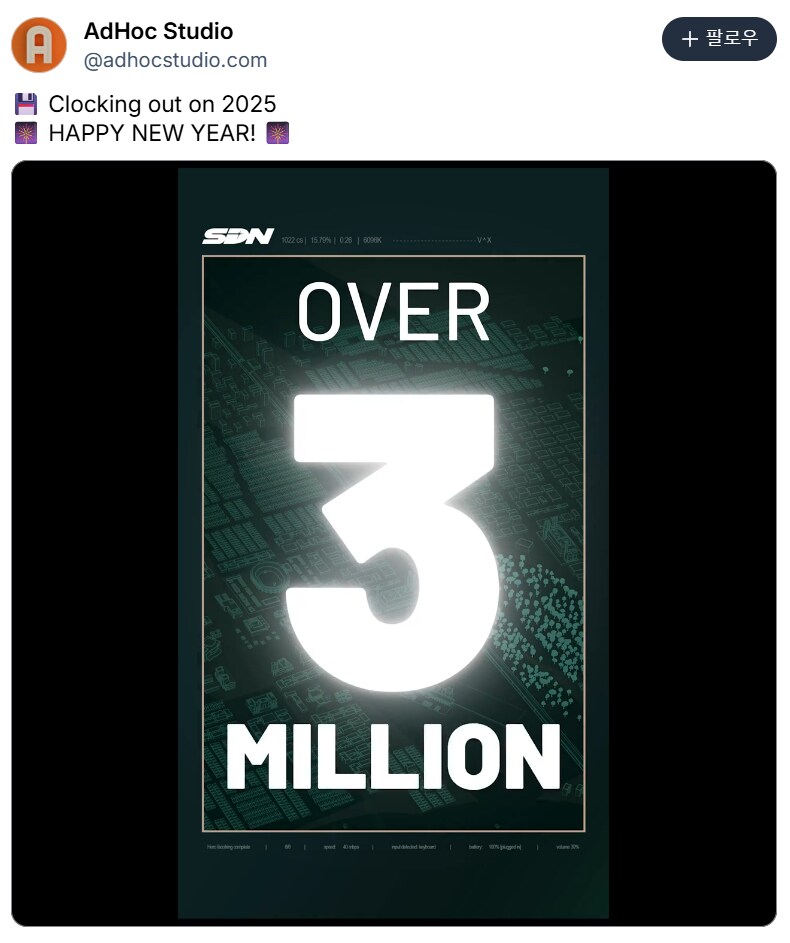
Task: Click the first fireworks emoji before HAPPY
Action: click(x=26, y=133)
